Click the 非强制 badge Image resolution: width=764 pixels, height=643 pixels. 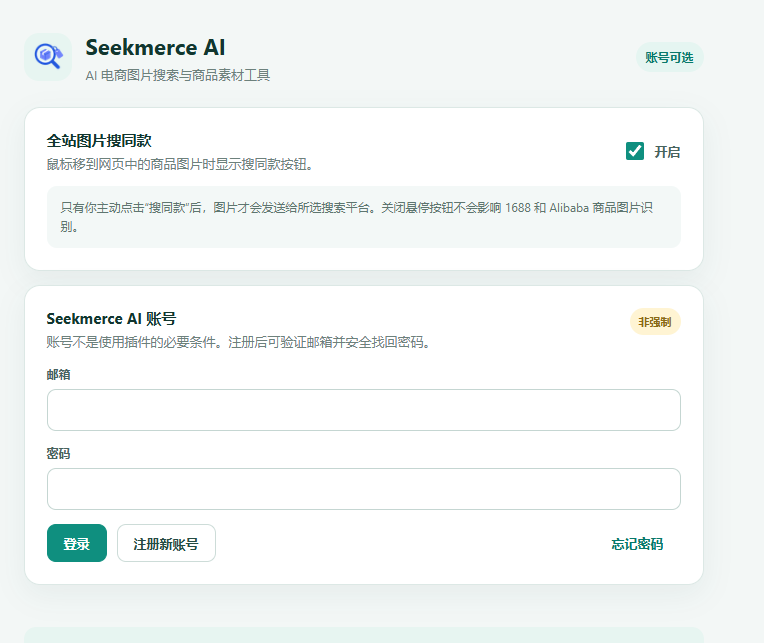655,322
